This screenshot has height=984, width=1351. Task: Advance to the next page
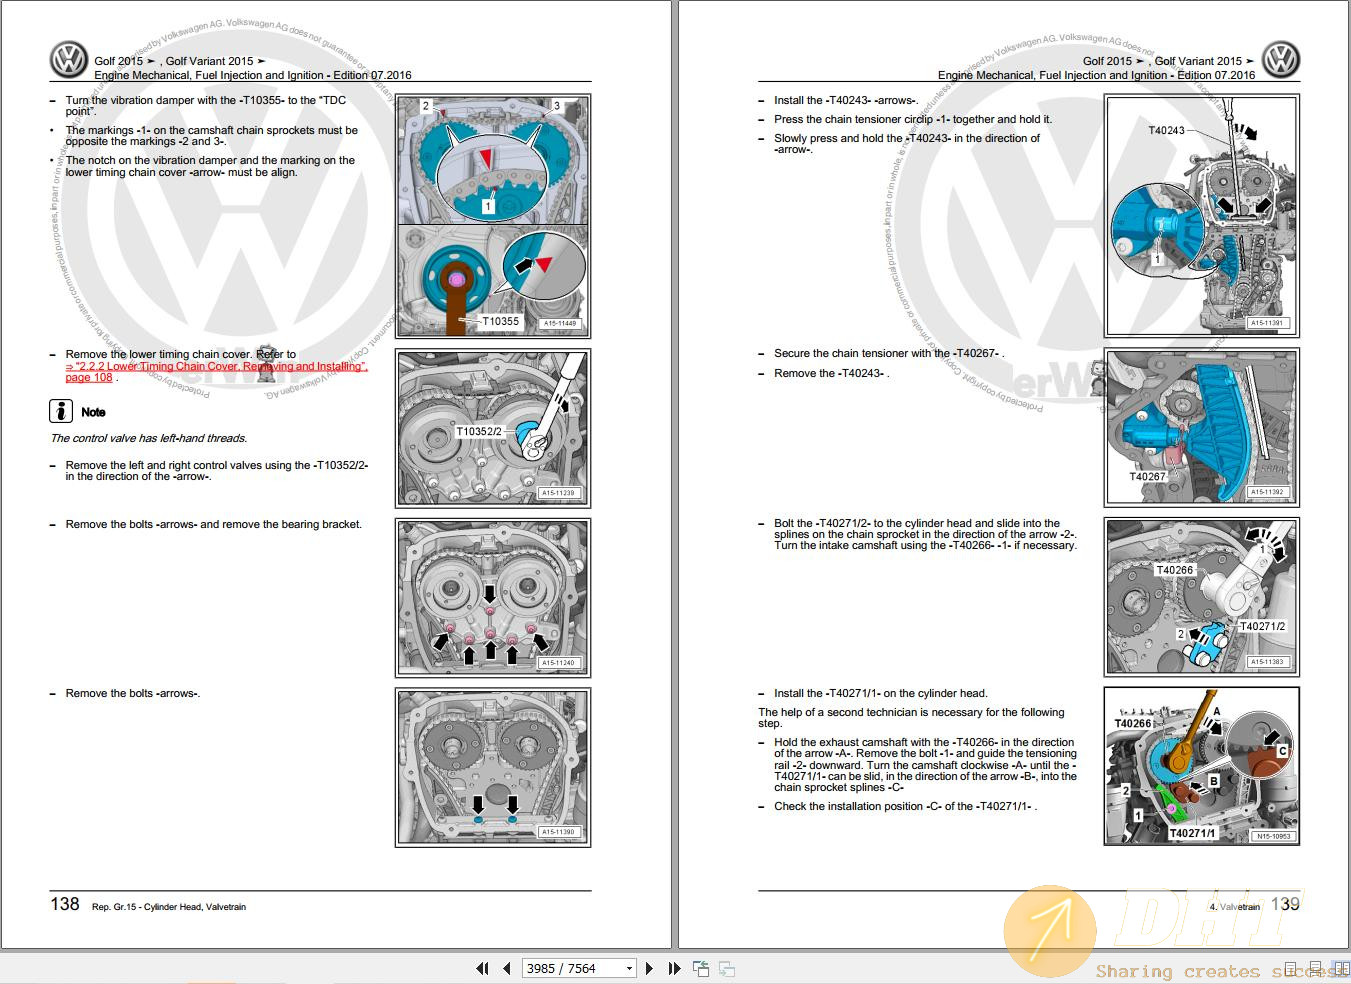coord(650,968)
